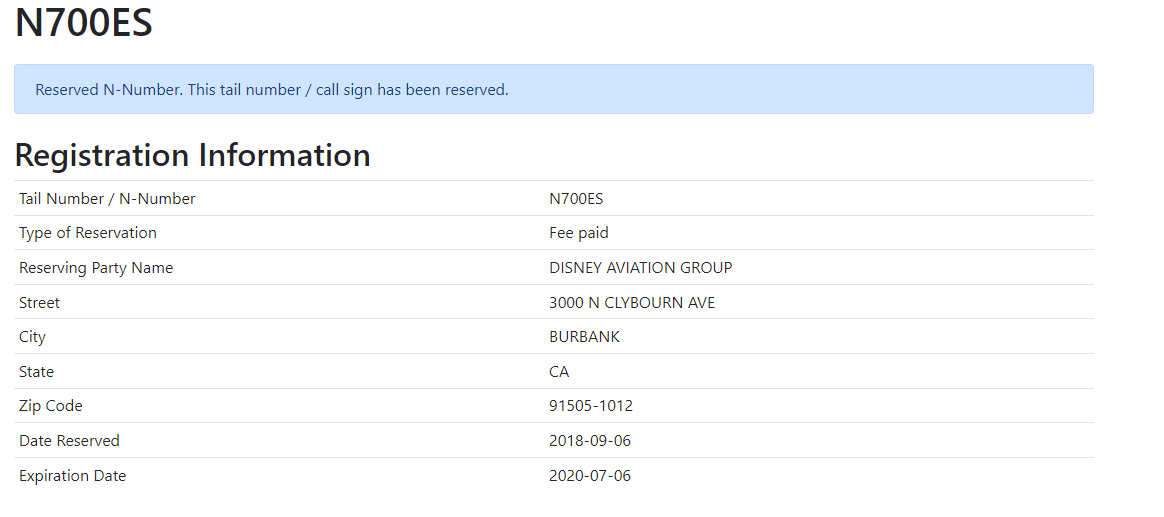Click the CA state value
Screen dimensions: 1164x517
point(559,371)
